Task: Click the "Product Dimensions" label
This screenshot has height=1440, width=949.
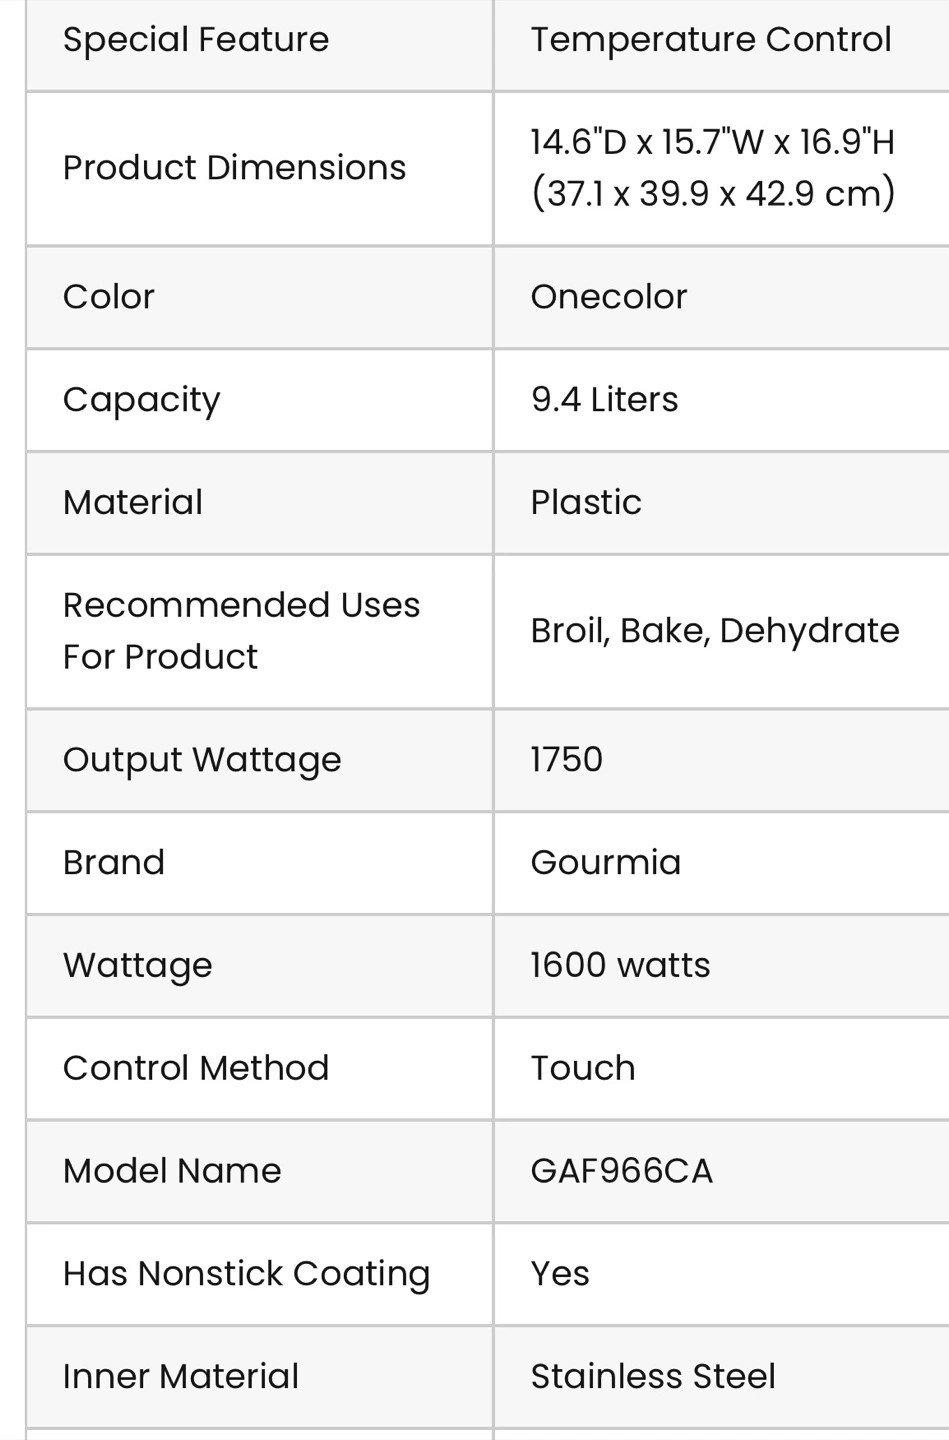Action: tap(234, 168)
